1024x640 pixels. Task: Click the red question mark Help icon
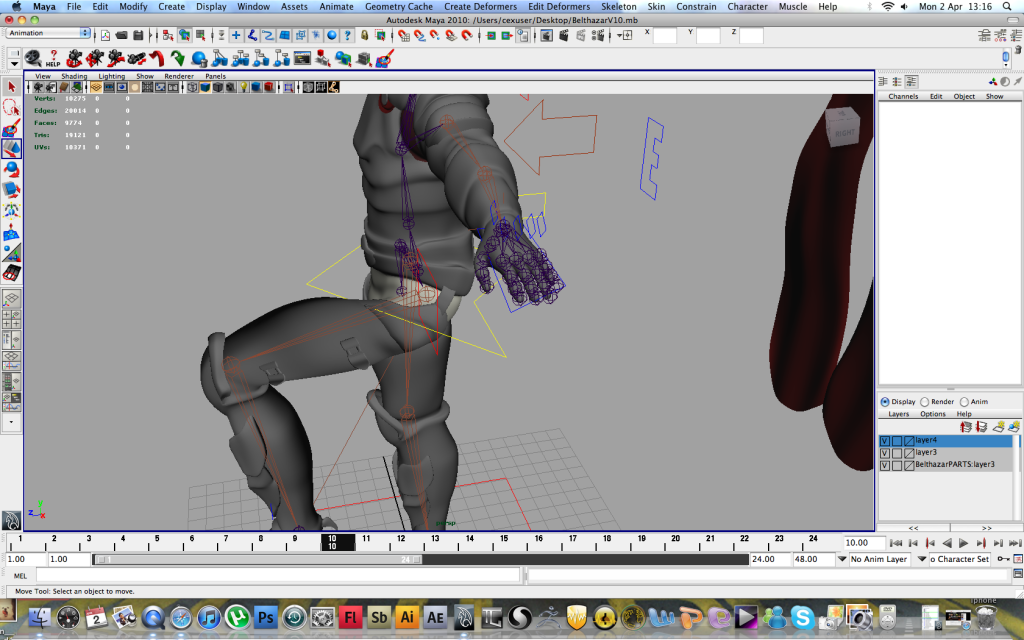point(53,58)
